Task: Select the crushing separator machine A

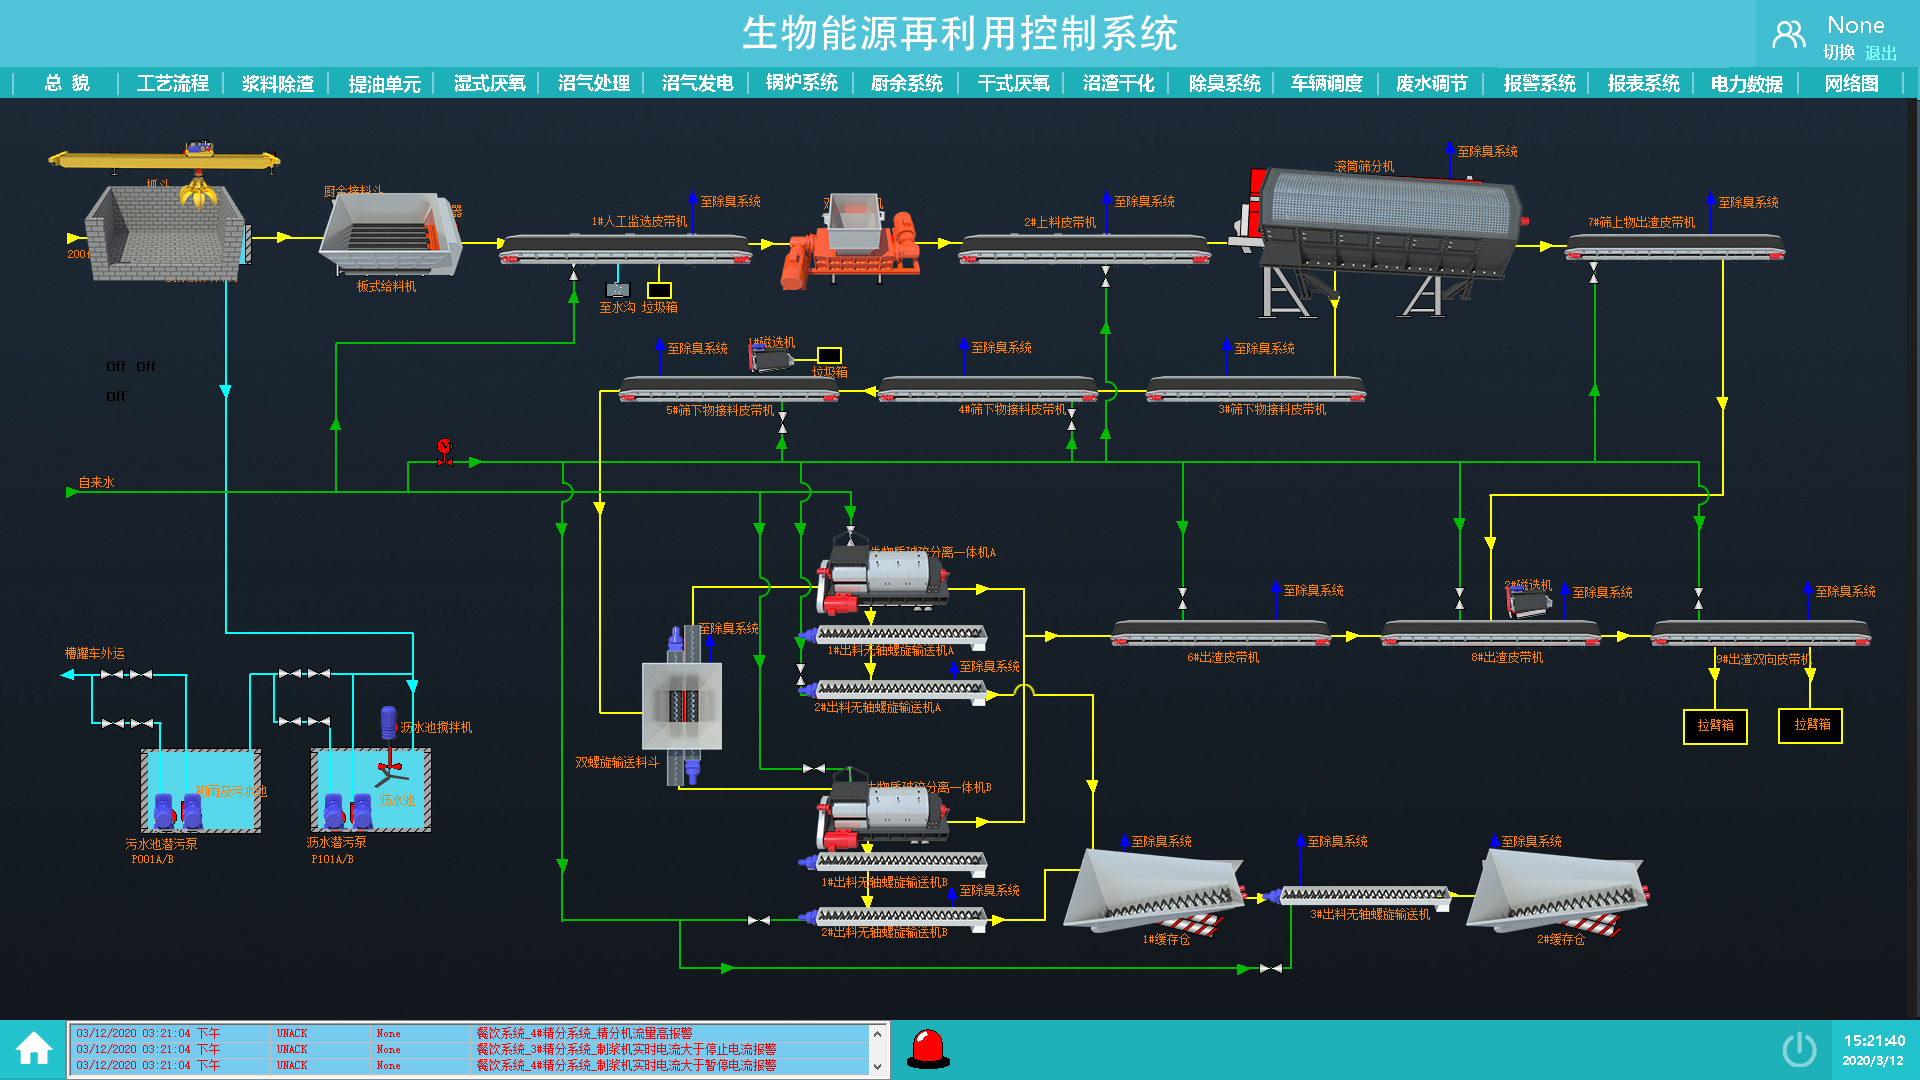Action: point(883,577)
